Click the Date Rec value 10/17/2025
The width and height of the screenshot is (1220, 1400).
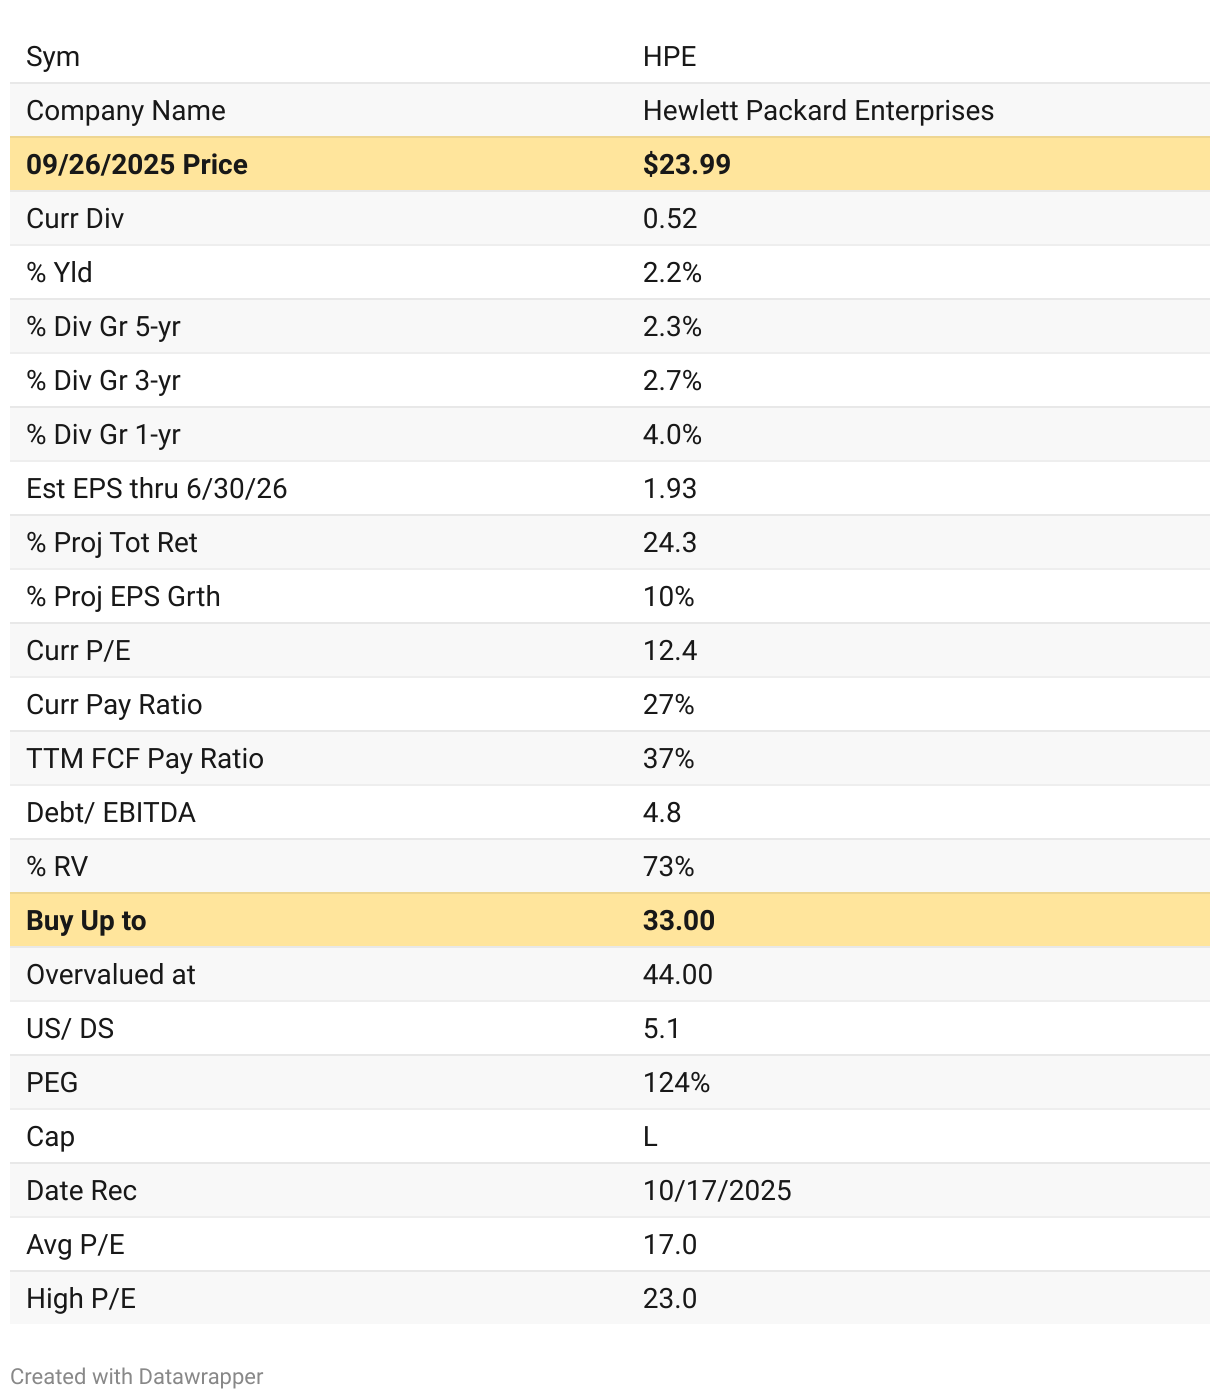point(716,1191)
